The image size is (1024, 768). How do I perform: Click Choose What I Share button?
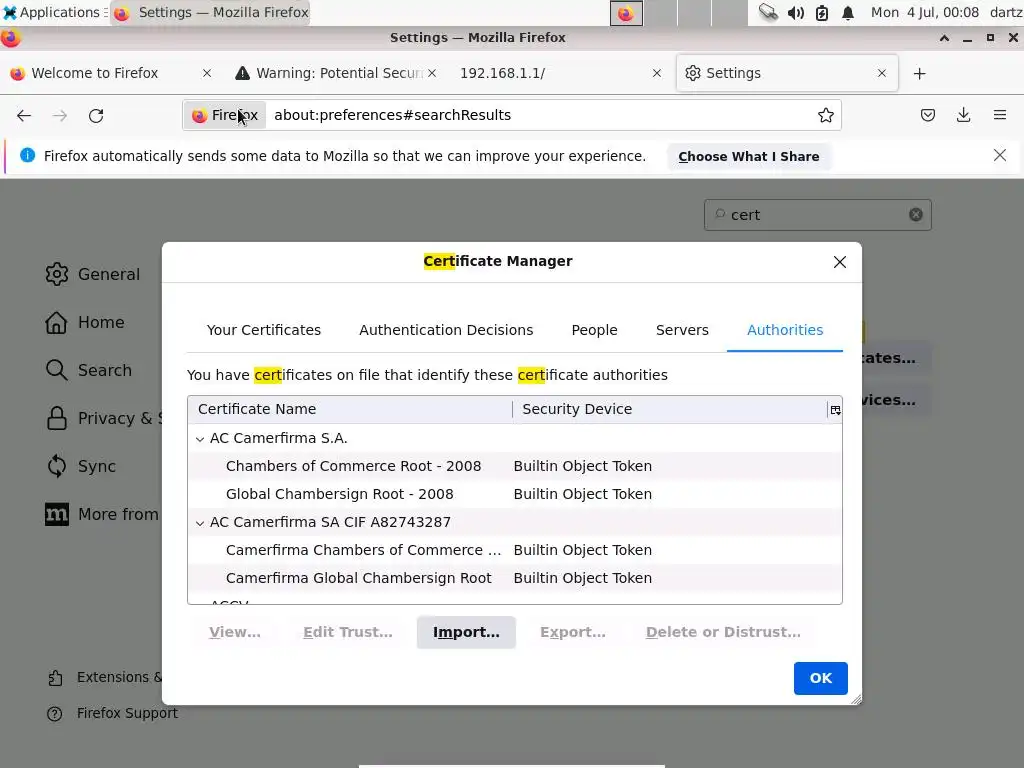coord(748,157)
